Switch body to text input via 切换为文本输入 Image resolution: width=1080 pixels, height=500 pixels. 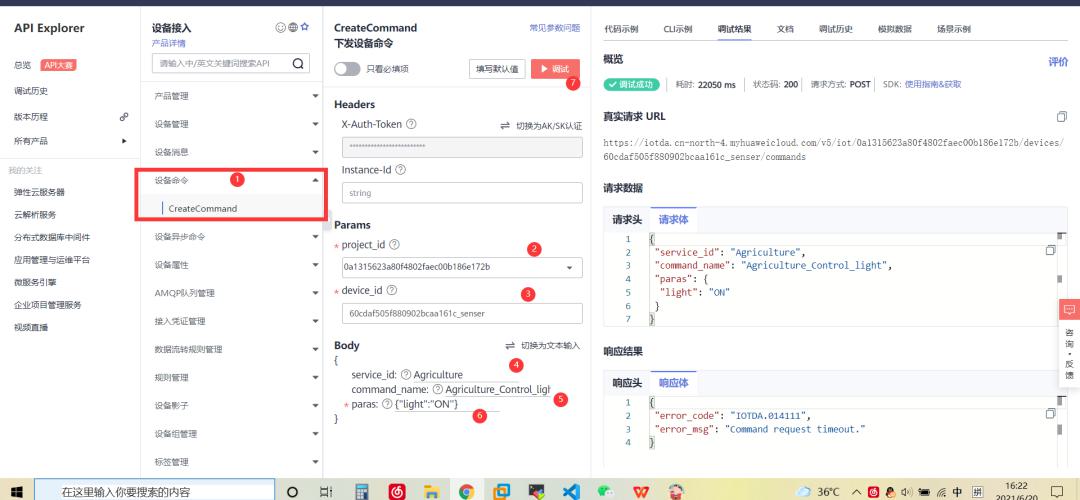pyautogui.click(x=543, y=346)
